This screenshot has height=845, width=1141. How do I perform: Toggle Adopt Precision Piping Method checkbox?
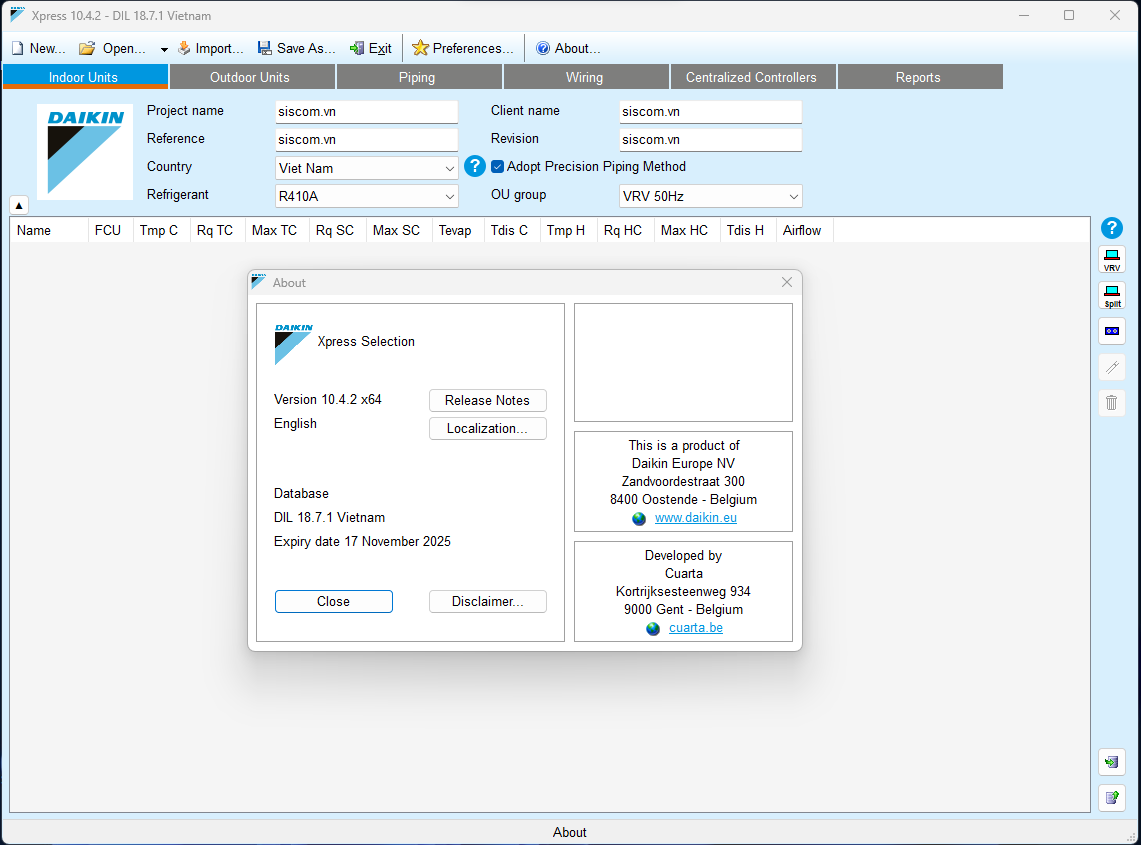(x=498, y=167)
